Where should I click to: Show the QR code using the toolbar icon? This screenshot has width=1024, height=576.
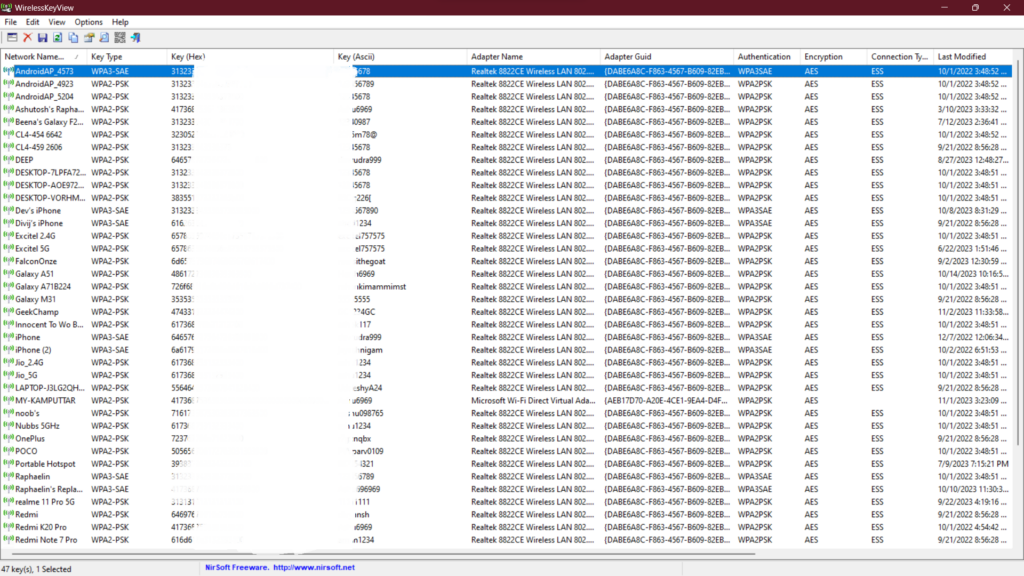coord(120,37)
